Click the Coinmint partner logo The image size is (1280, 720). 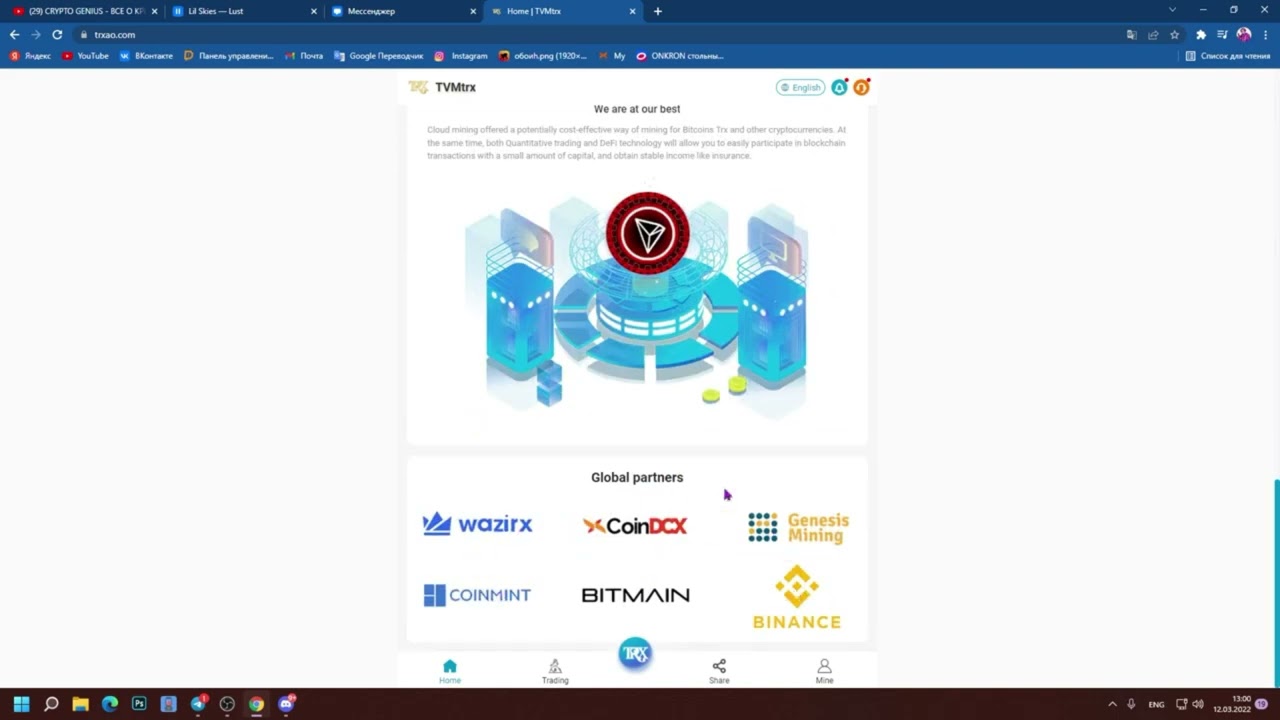tap(477, 595)
